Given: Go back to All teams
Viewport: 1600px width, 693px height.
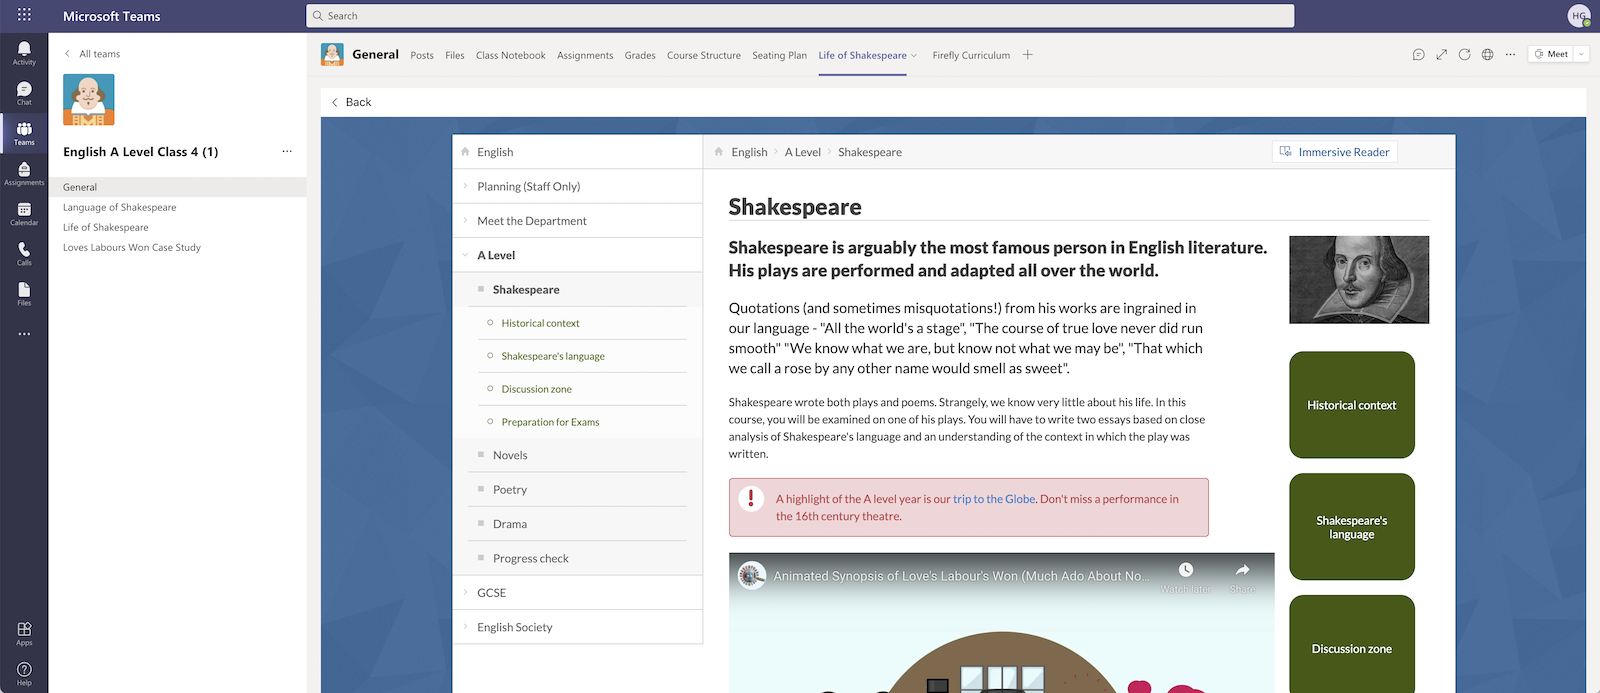Looking at the screenshot, I should click(92, 54).
